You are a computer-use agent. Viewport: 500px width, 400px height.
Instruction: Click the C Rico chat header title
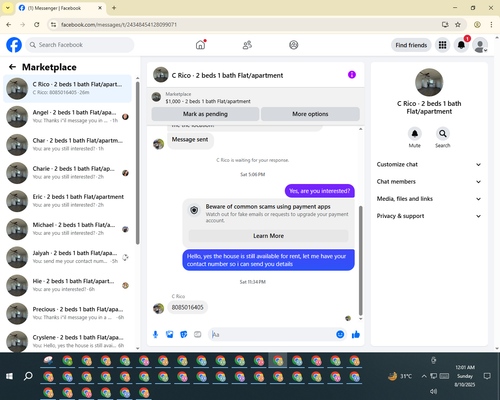click(227, 75)
